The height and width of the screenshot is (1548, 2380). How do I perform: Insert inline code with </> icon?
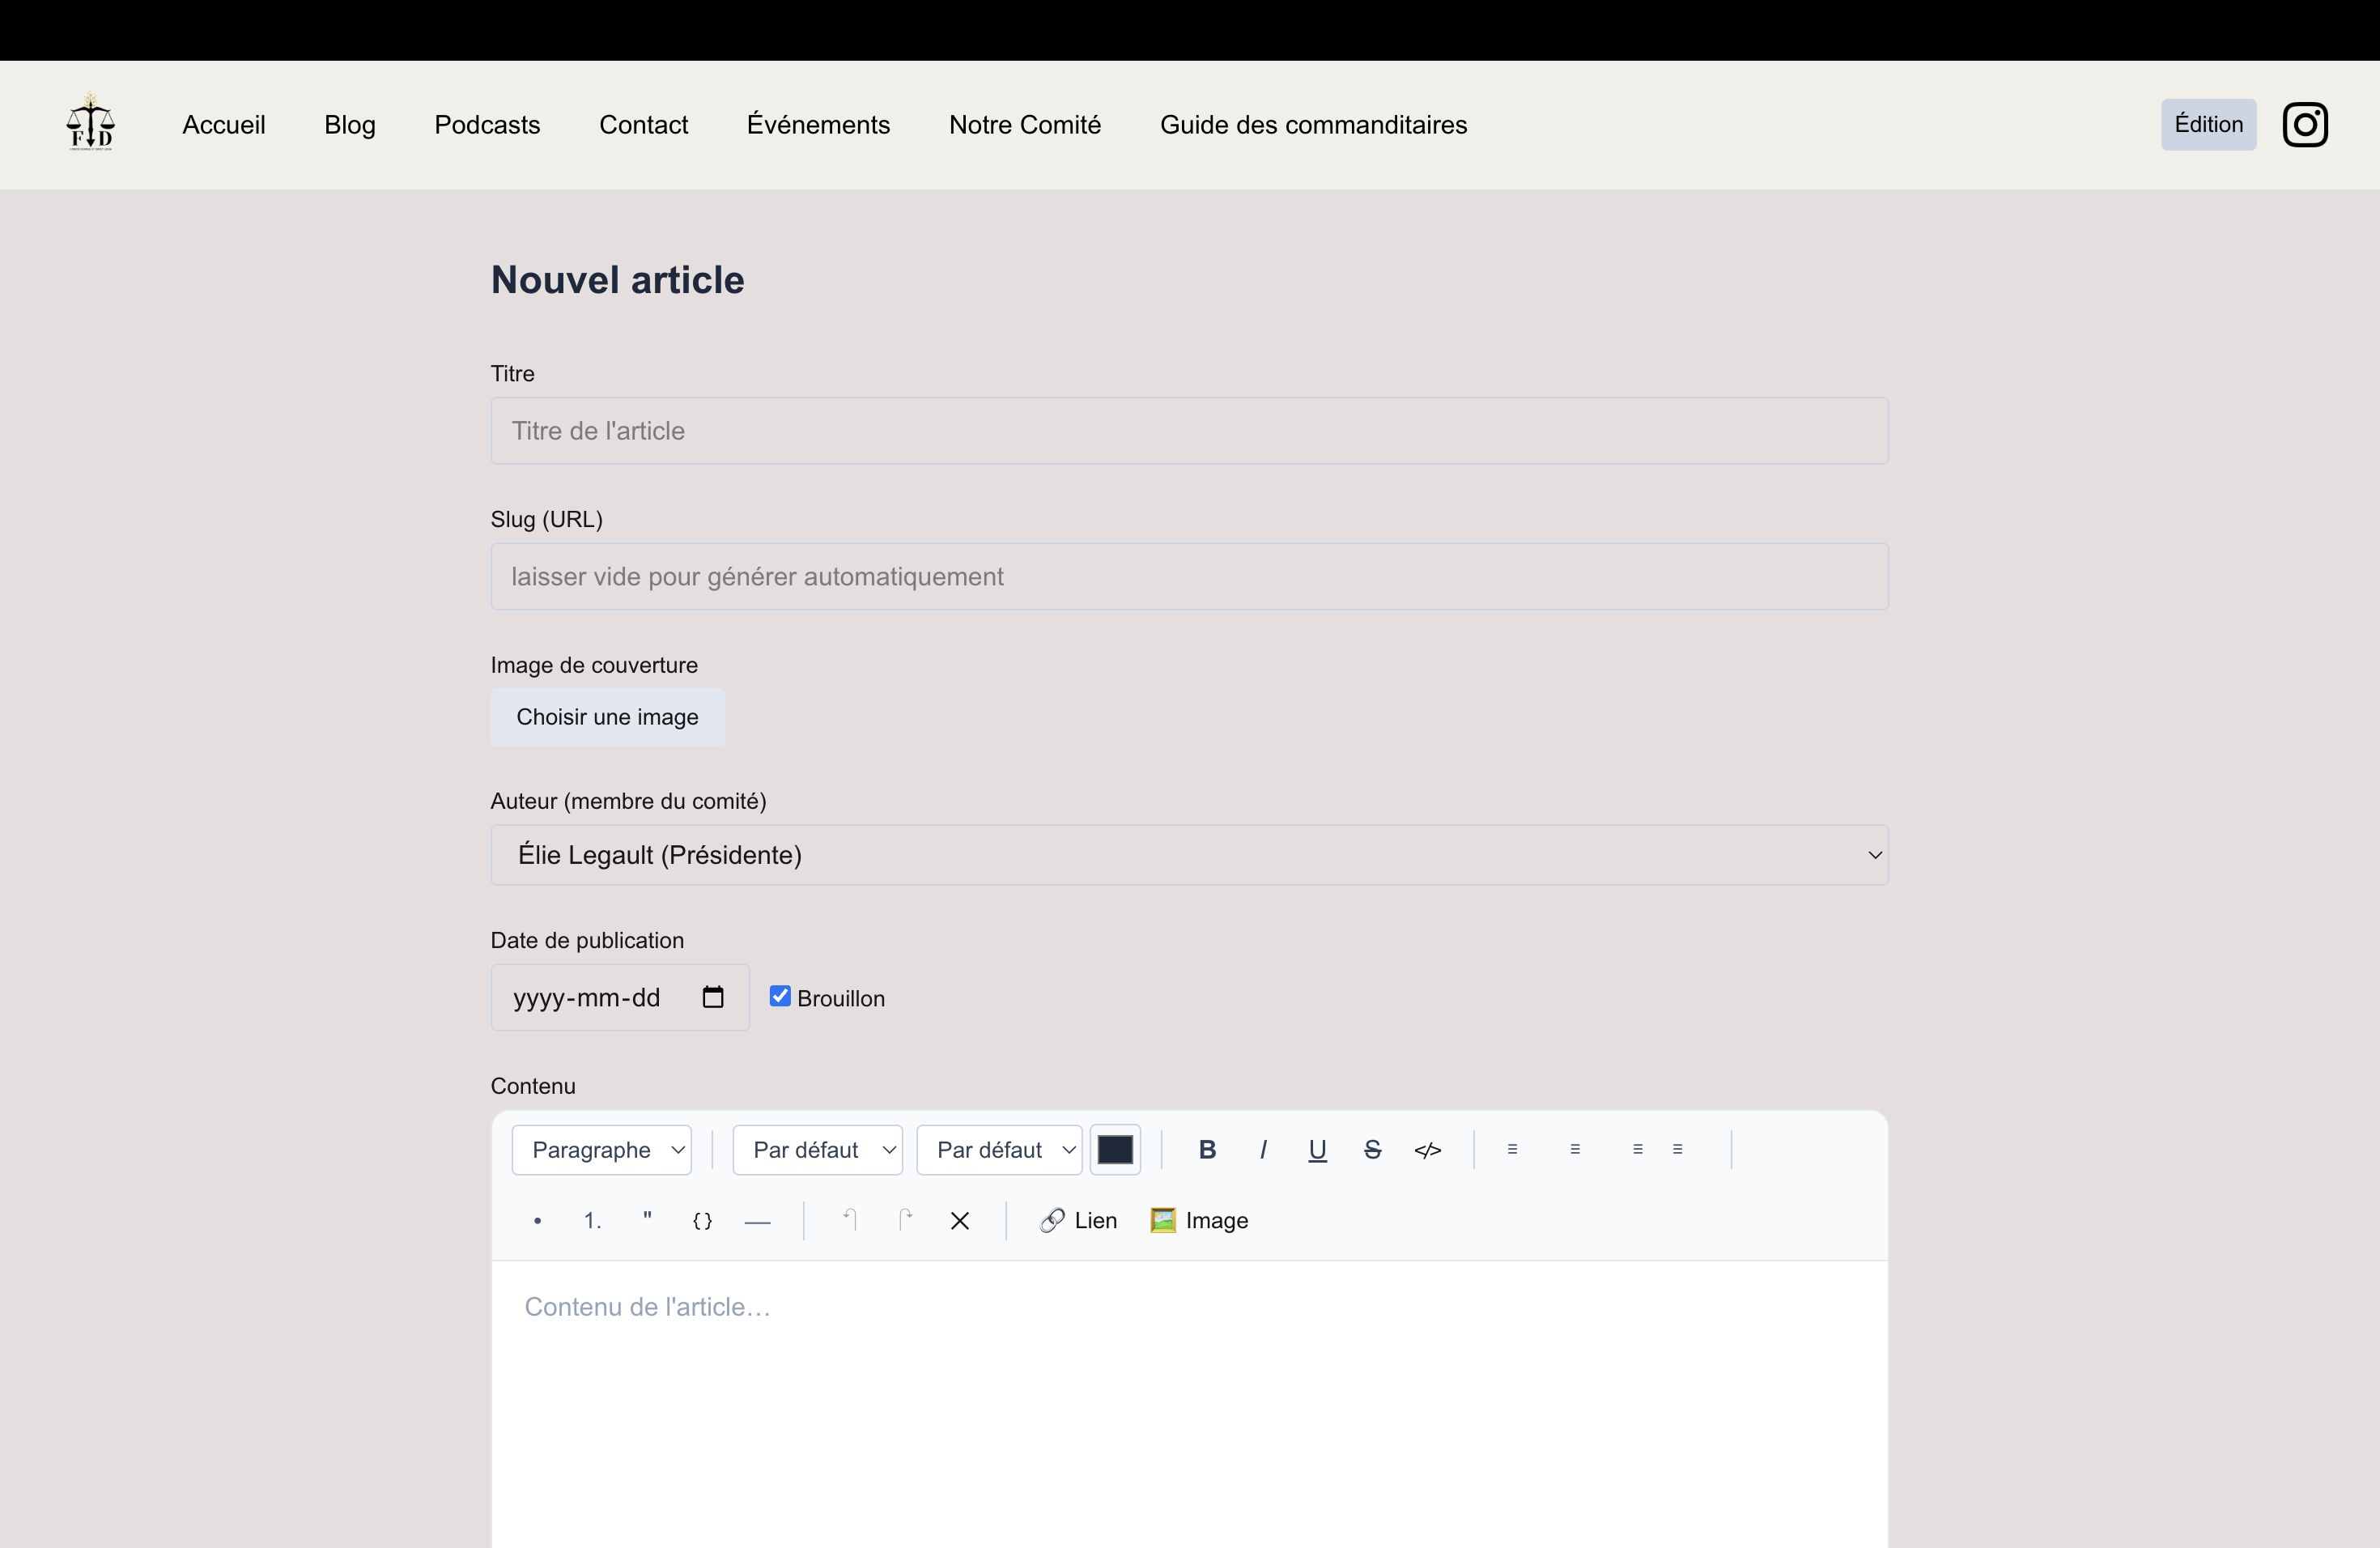[x=1427, y=1150]
